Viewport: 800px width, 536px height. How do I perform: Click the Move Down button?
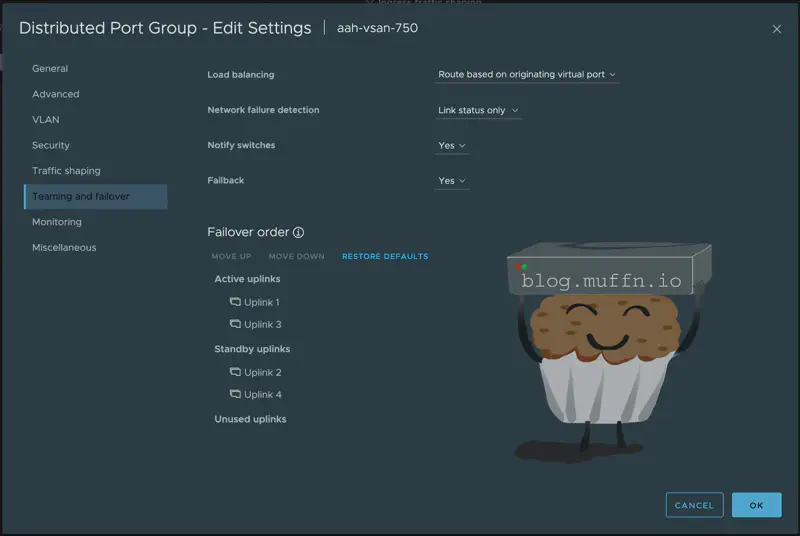point(296,257)
